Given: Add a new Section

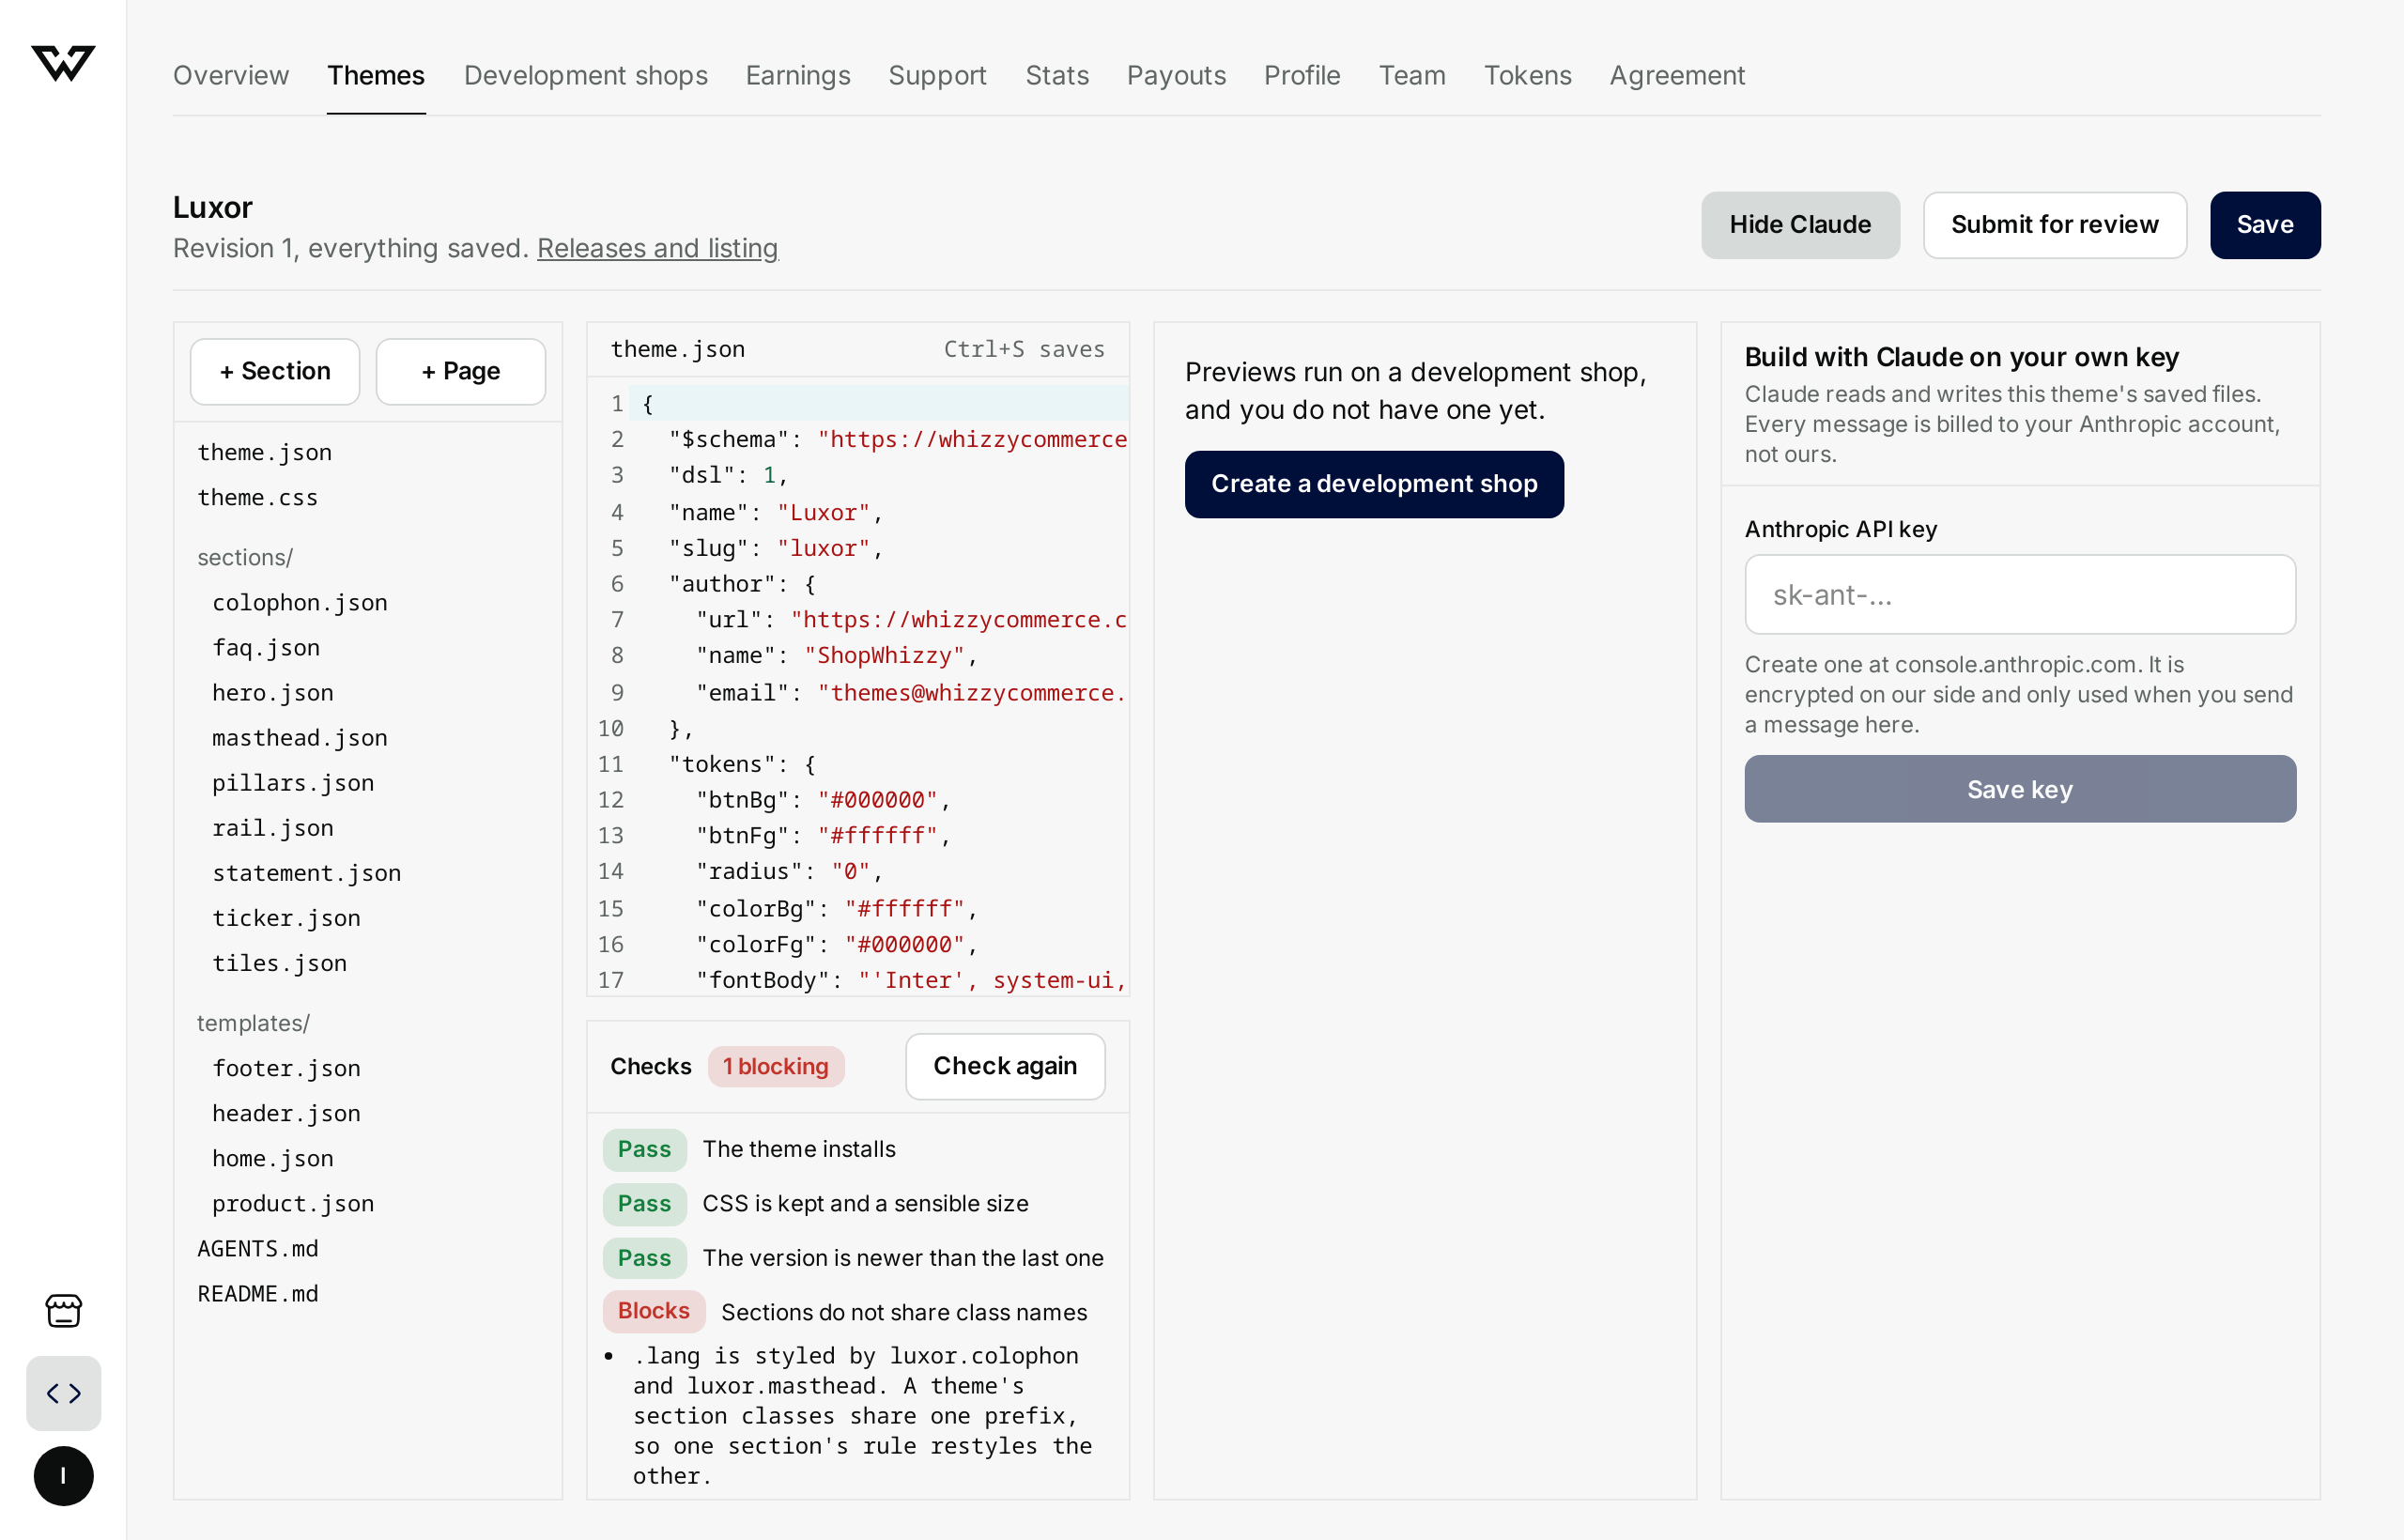Looking at the screenshot, I should 275,371.
